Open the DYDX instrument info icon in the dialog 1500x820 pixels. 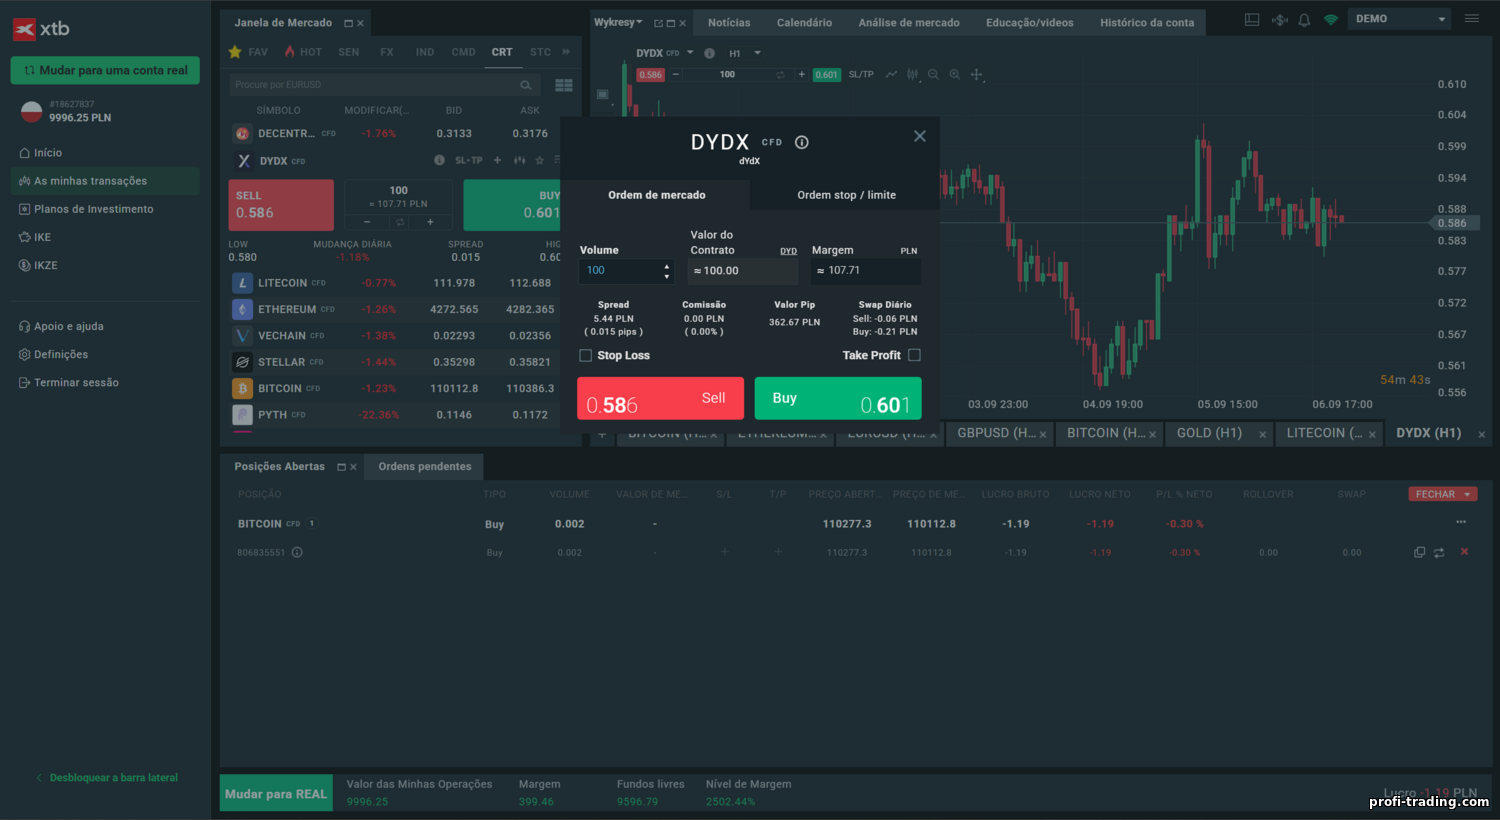tap(801, 142)
